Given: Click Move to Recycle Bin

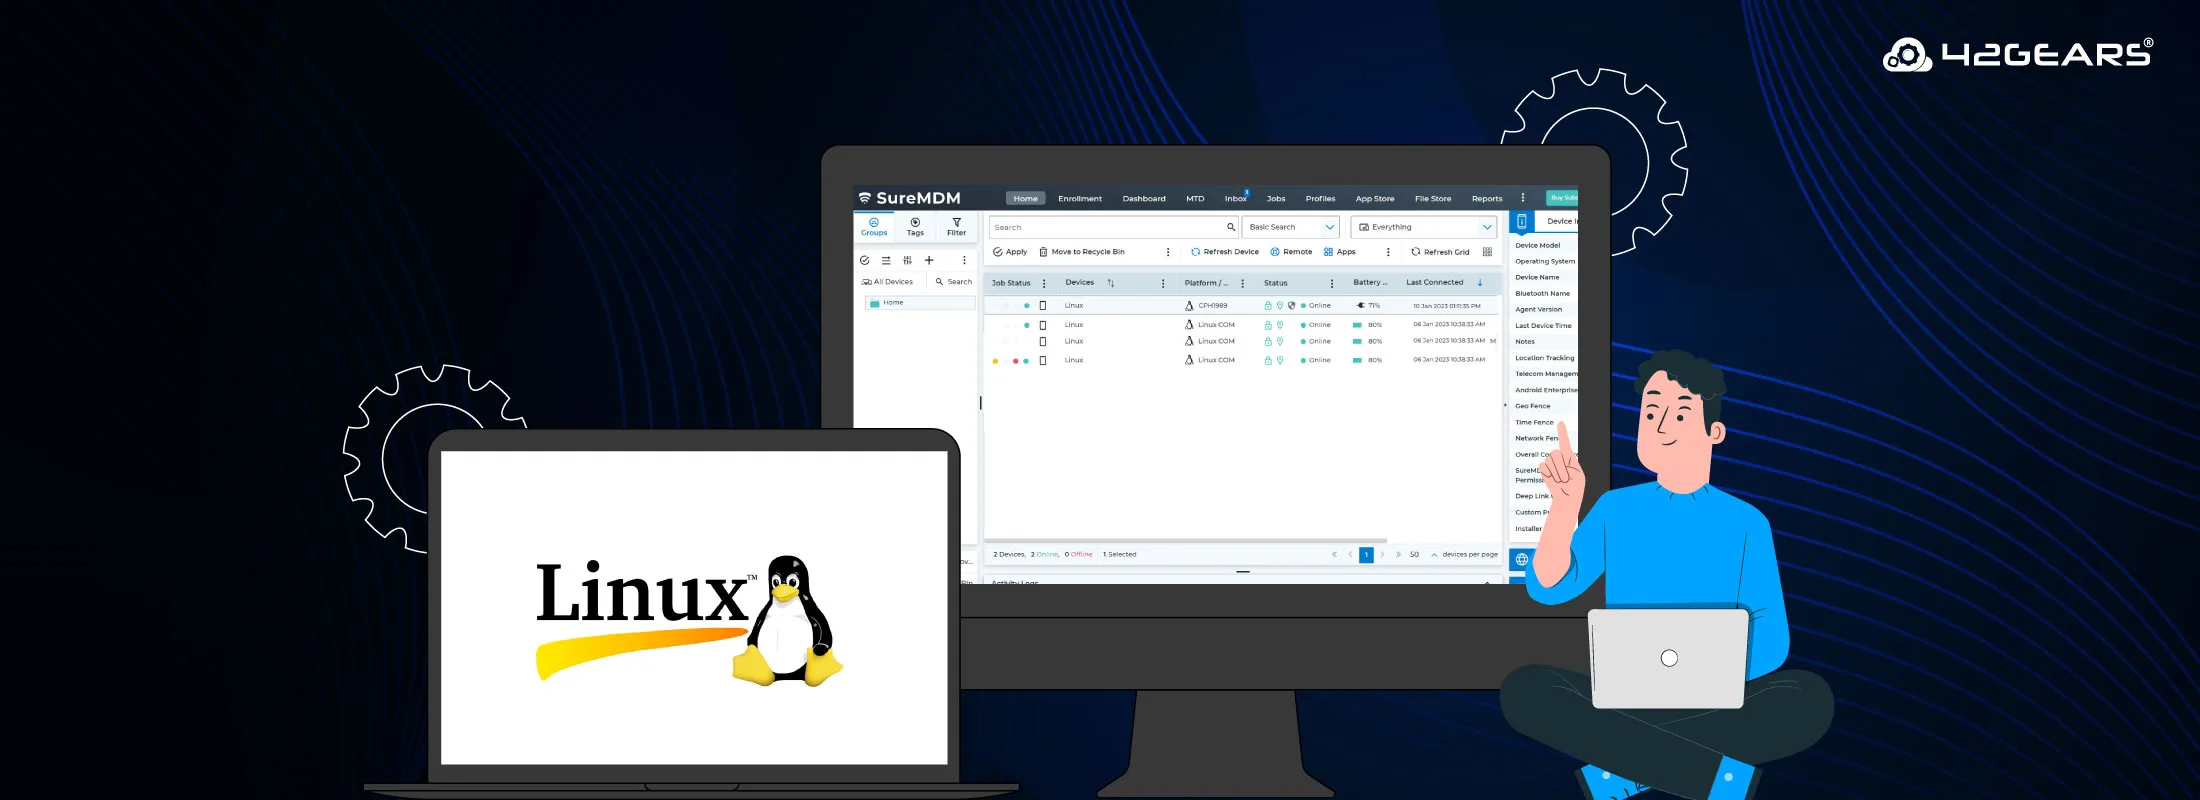Looking at the screenshot, I should tap(1082, 252).
